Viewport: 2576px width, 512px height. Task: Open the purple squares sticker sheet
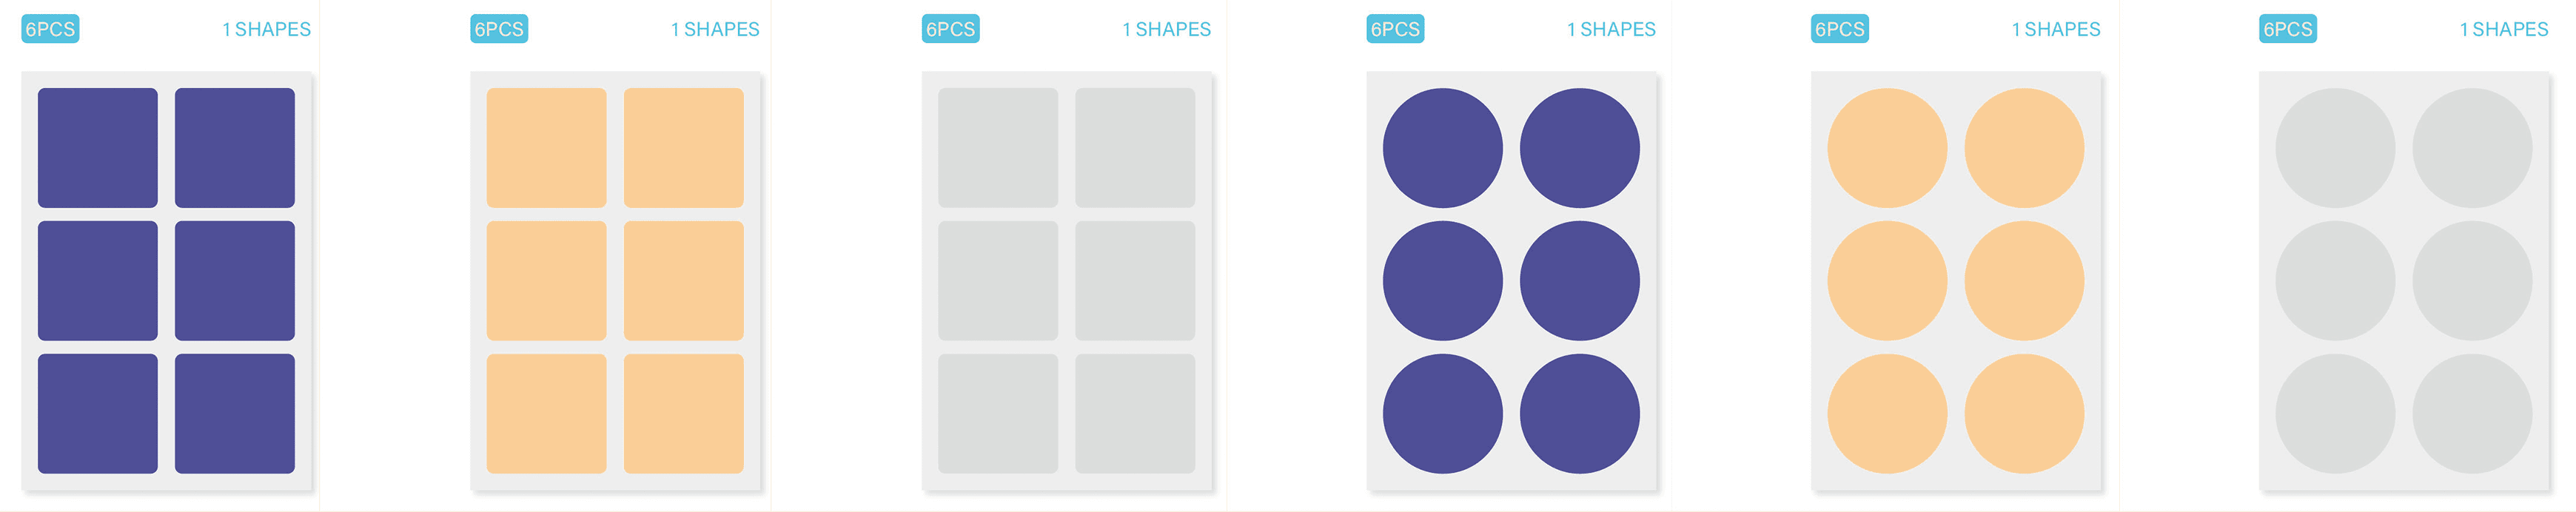pyautogui.click(x=166, y=281)
